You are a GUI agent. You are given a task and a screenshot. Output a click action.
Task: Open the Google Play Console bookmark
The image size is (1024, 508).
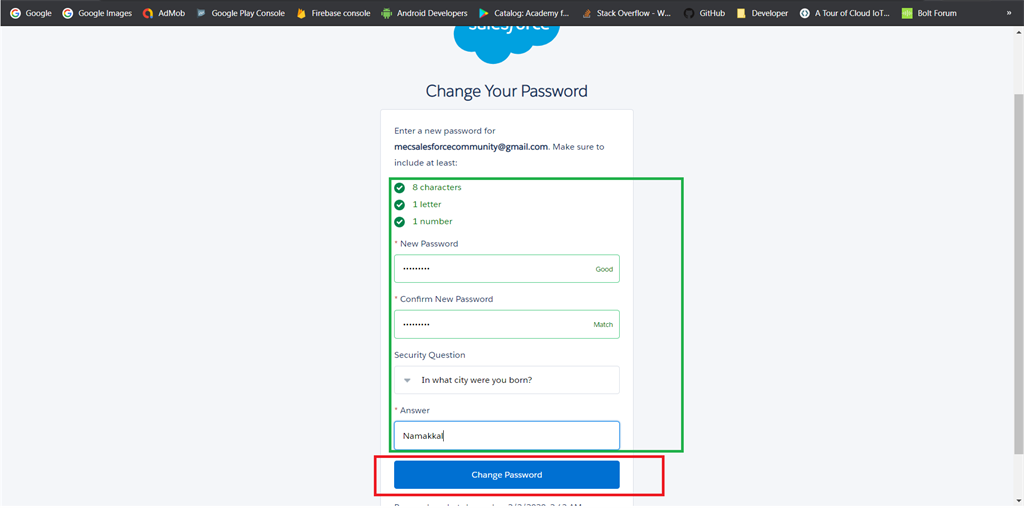click(240, 13)
